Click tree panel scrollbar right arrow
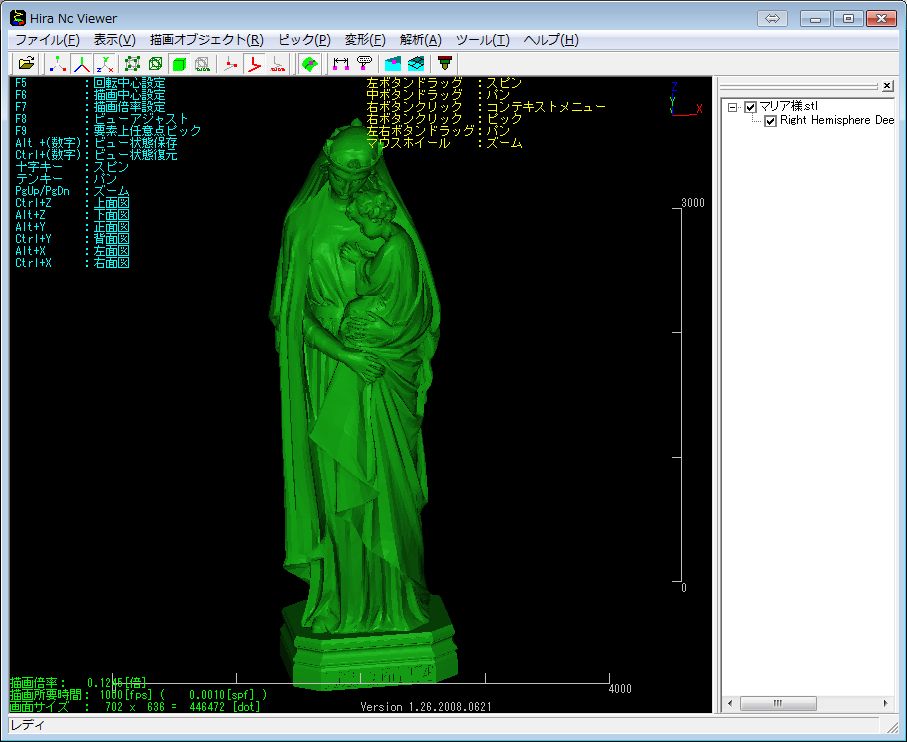907x742 pixels. pos(886,704)
